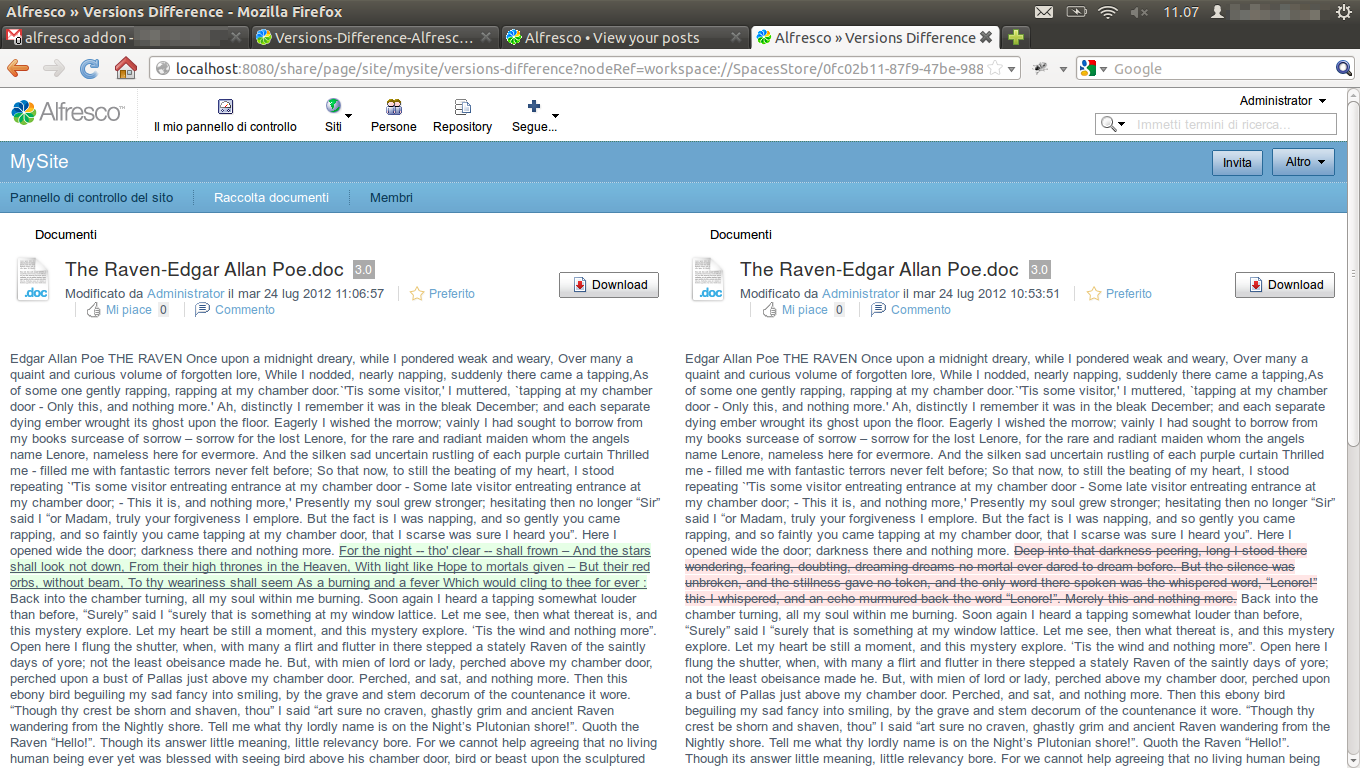
Task: Reload the current page
Action: [x=90, y=68]
